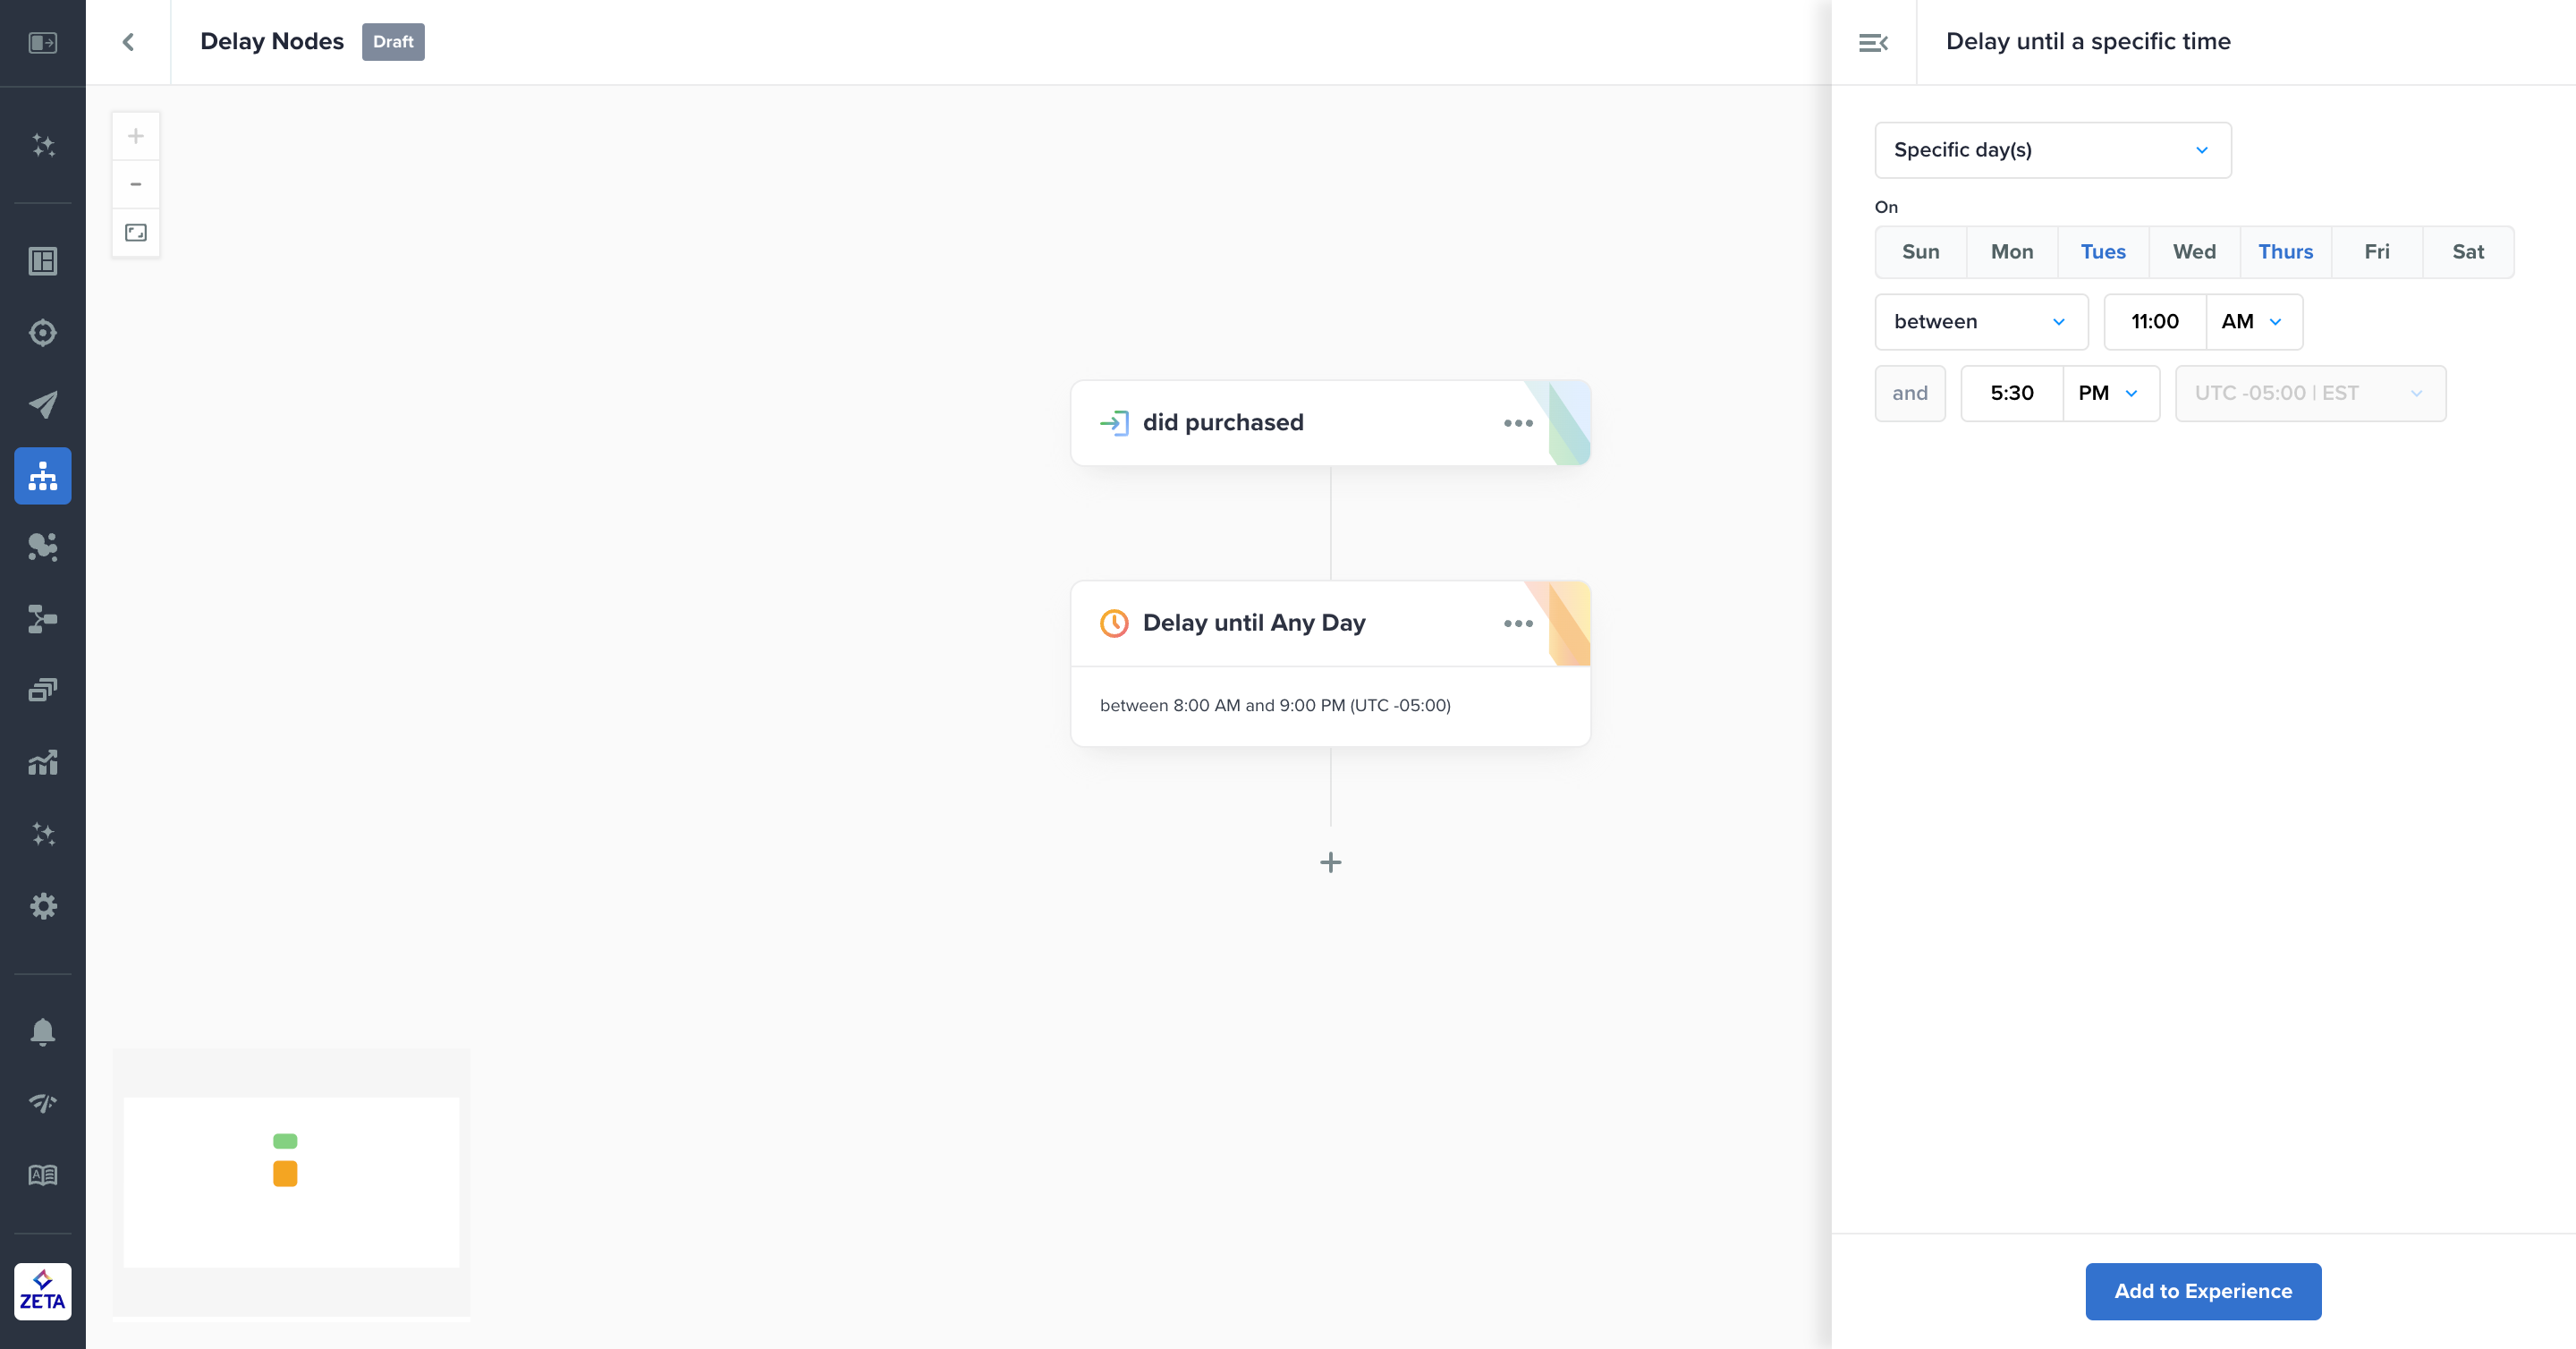2576x1349 pixels.
Task: Click the canvas zoom out minus button
Action: coord(136,184)
